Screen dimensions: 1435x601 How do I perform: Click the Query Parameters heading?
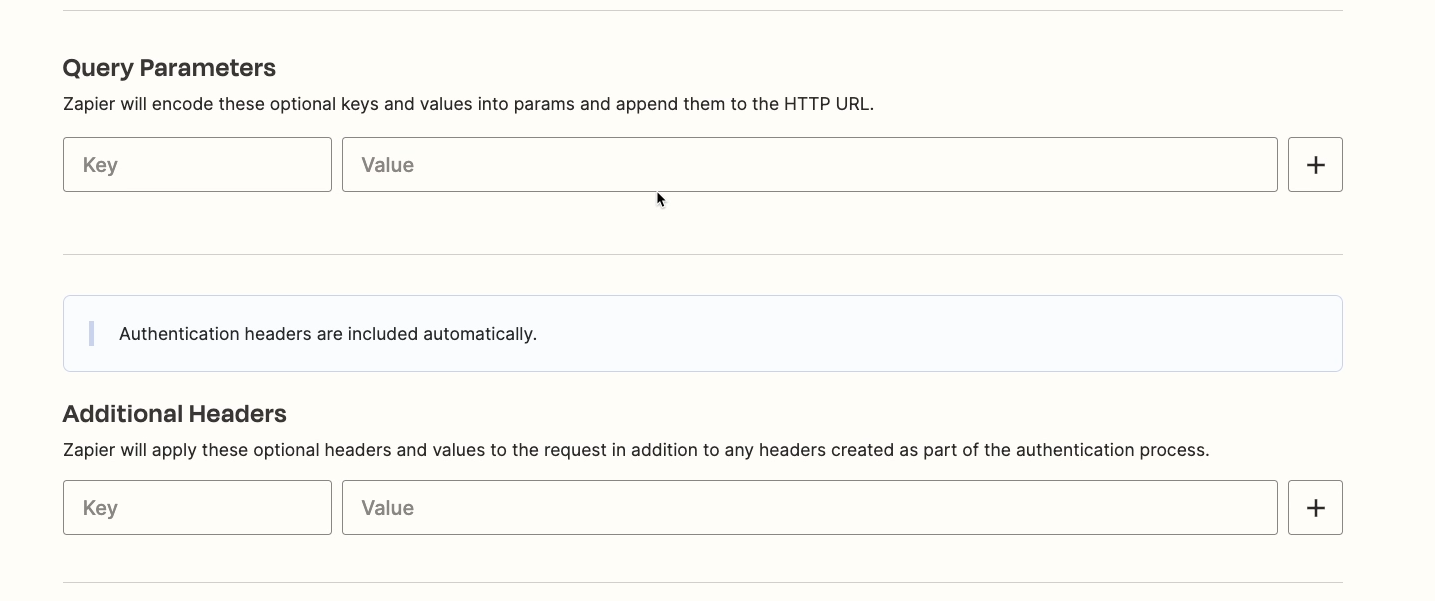tap(169, 68)
